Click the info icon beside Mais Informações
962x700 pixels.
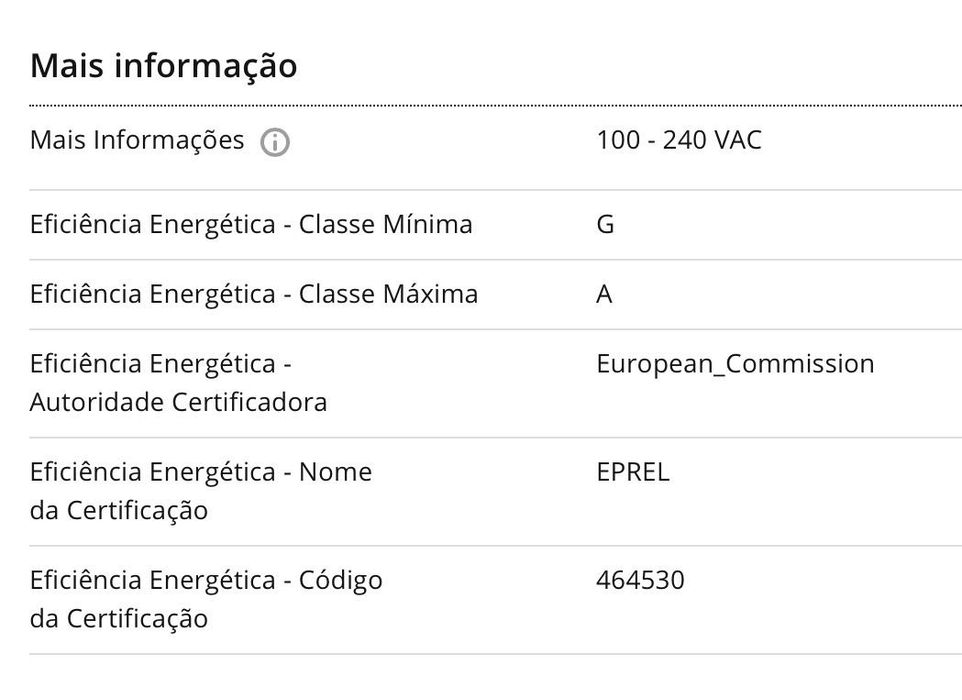275,142
